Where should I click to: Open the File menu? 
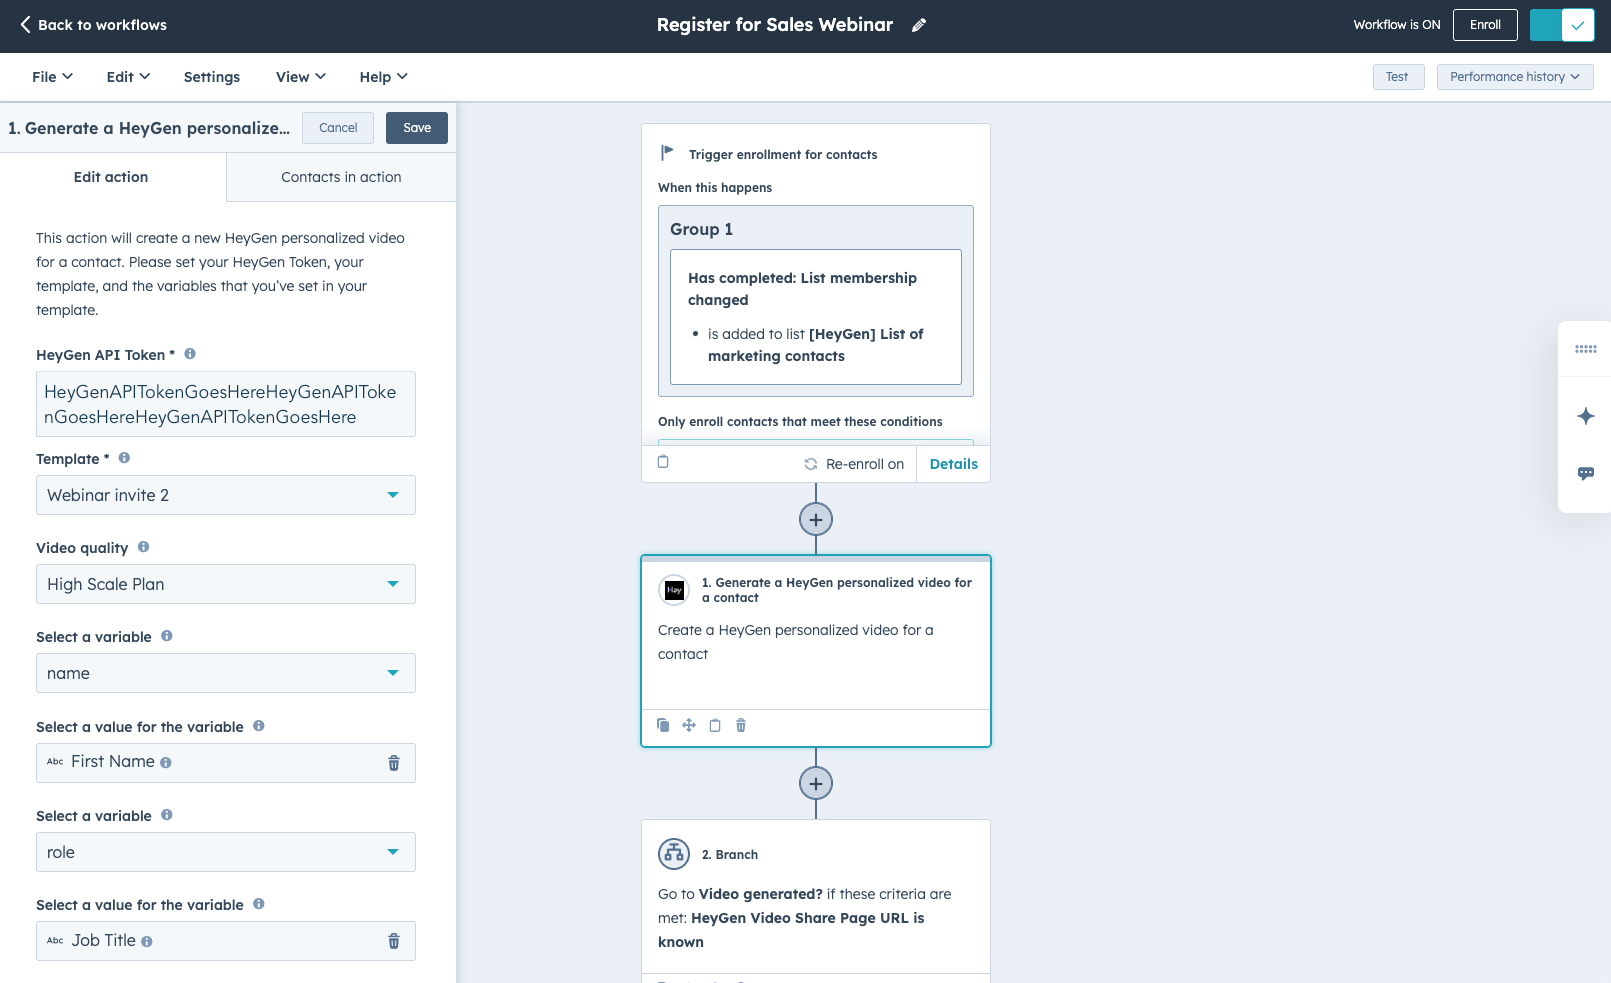(52, 77)
